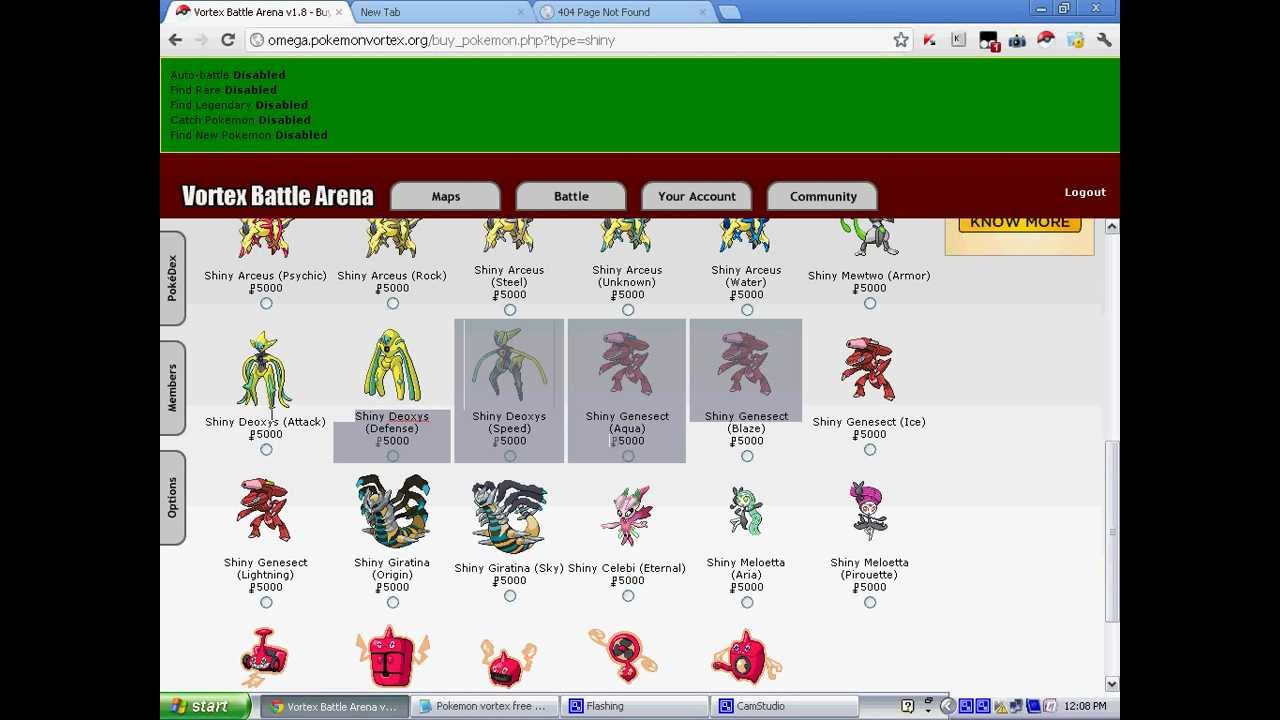Click Shiny Meloetta (Pirouette) sprite
Viewport: 1280px width, 720px height.
pyautogui.click(x=869, y=511)
